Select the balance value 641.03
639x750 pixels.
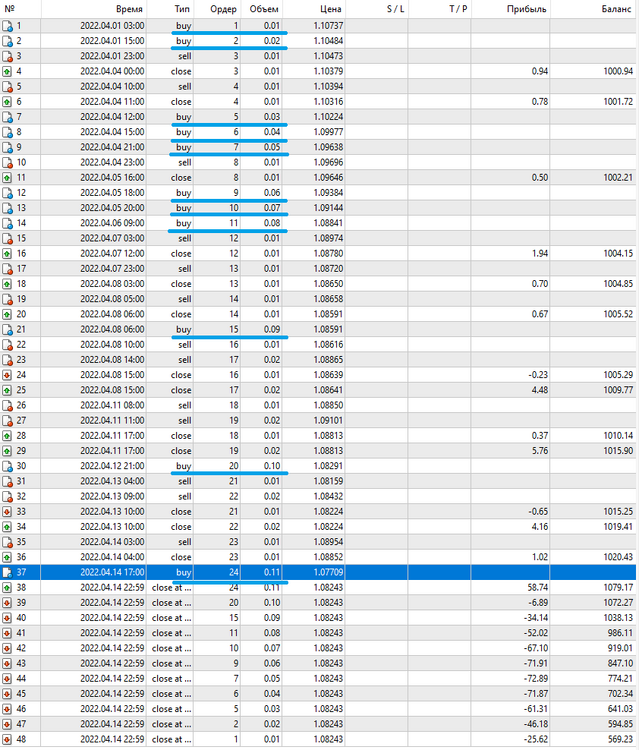(x=620, y=709)
